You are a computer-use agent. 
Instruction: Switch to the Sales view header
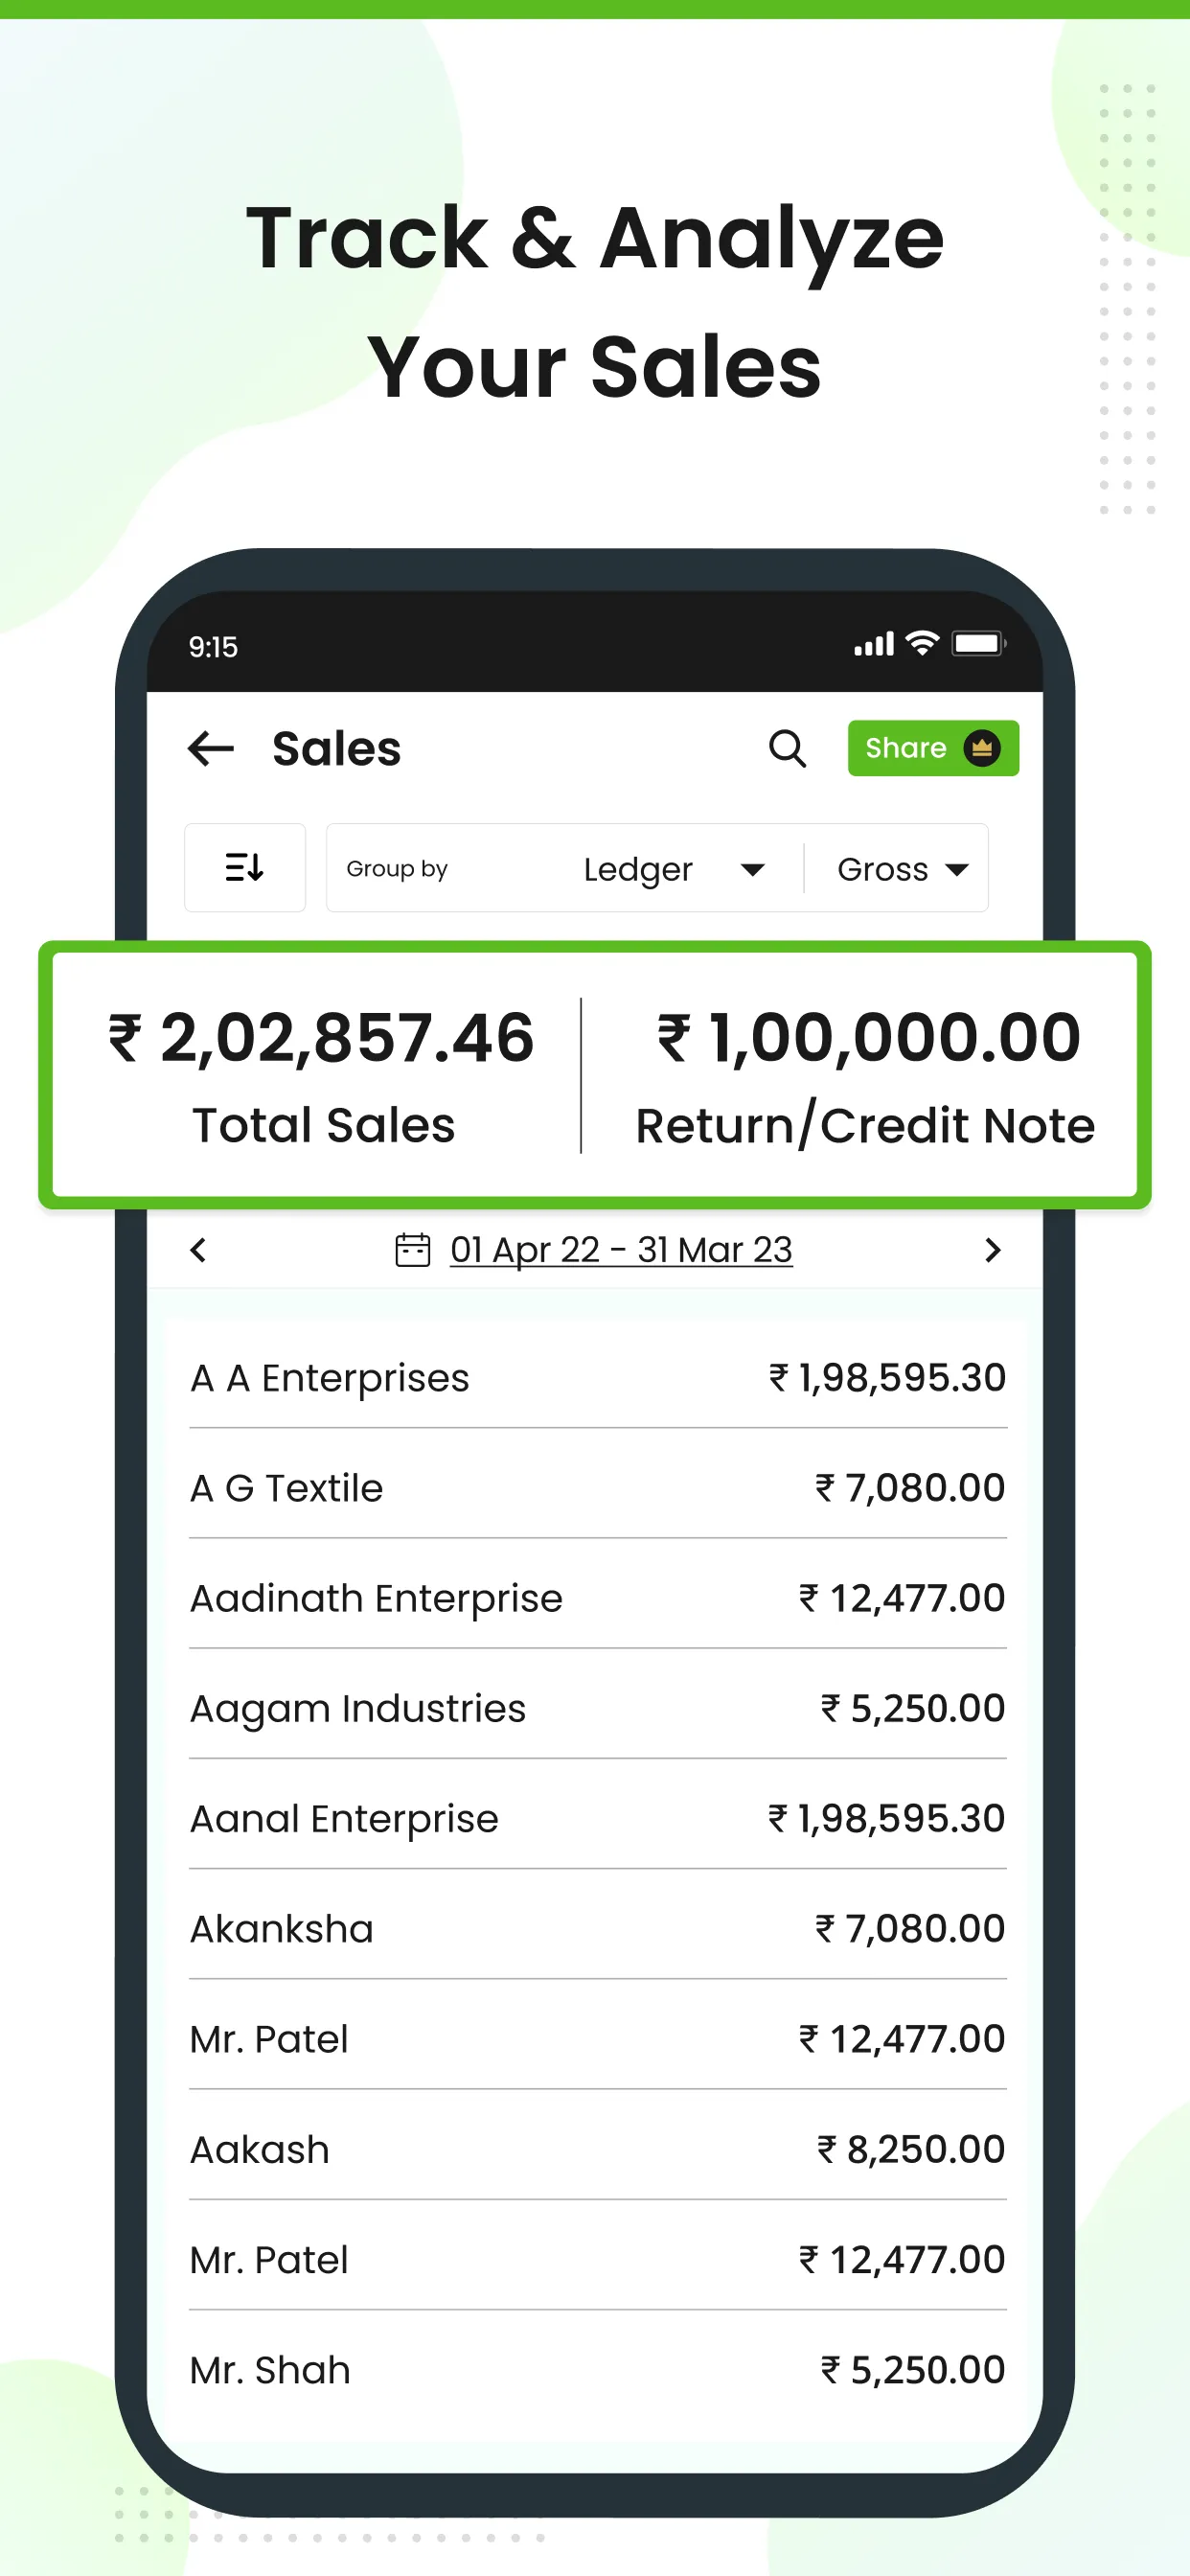coord(337,748)
